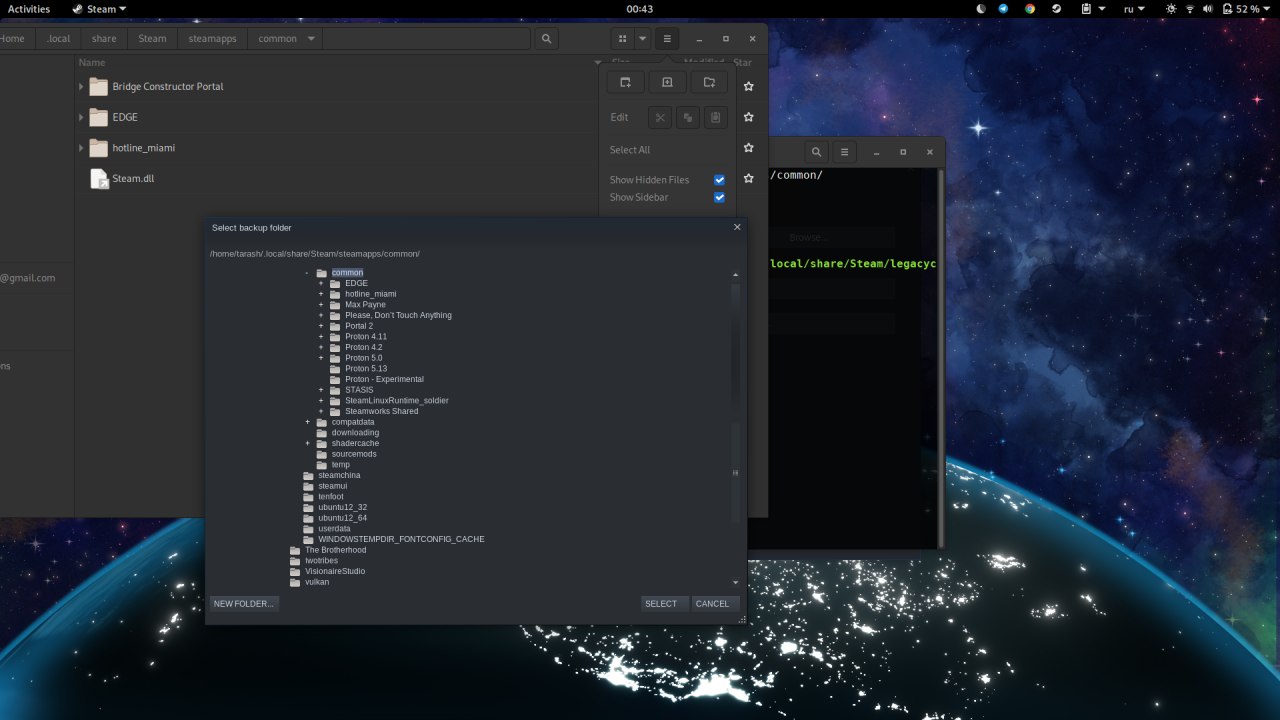Select the userdata folder in tree
Image resolution: width=1280 pixels, height=720 pixels.
coord(334,529)
